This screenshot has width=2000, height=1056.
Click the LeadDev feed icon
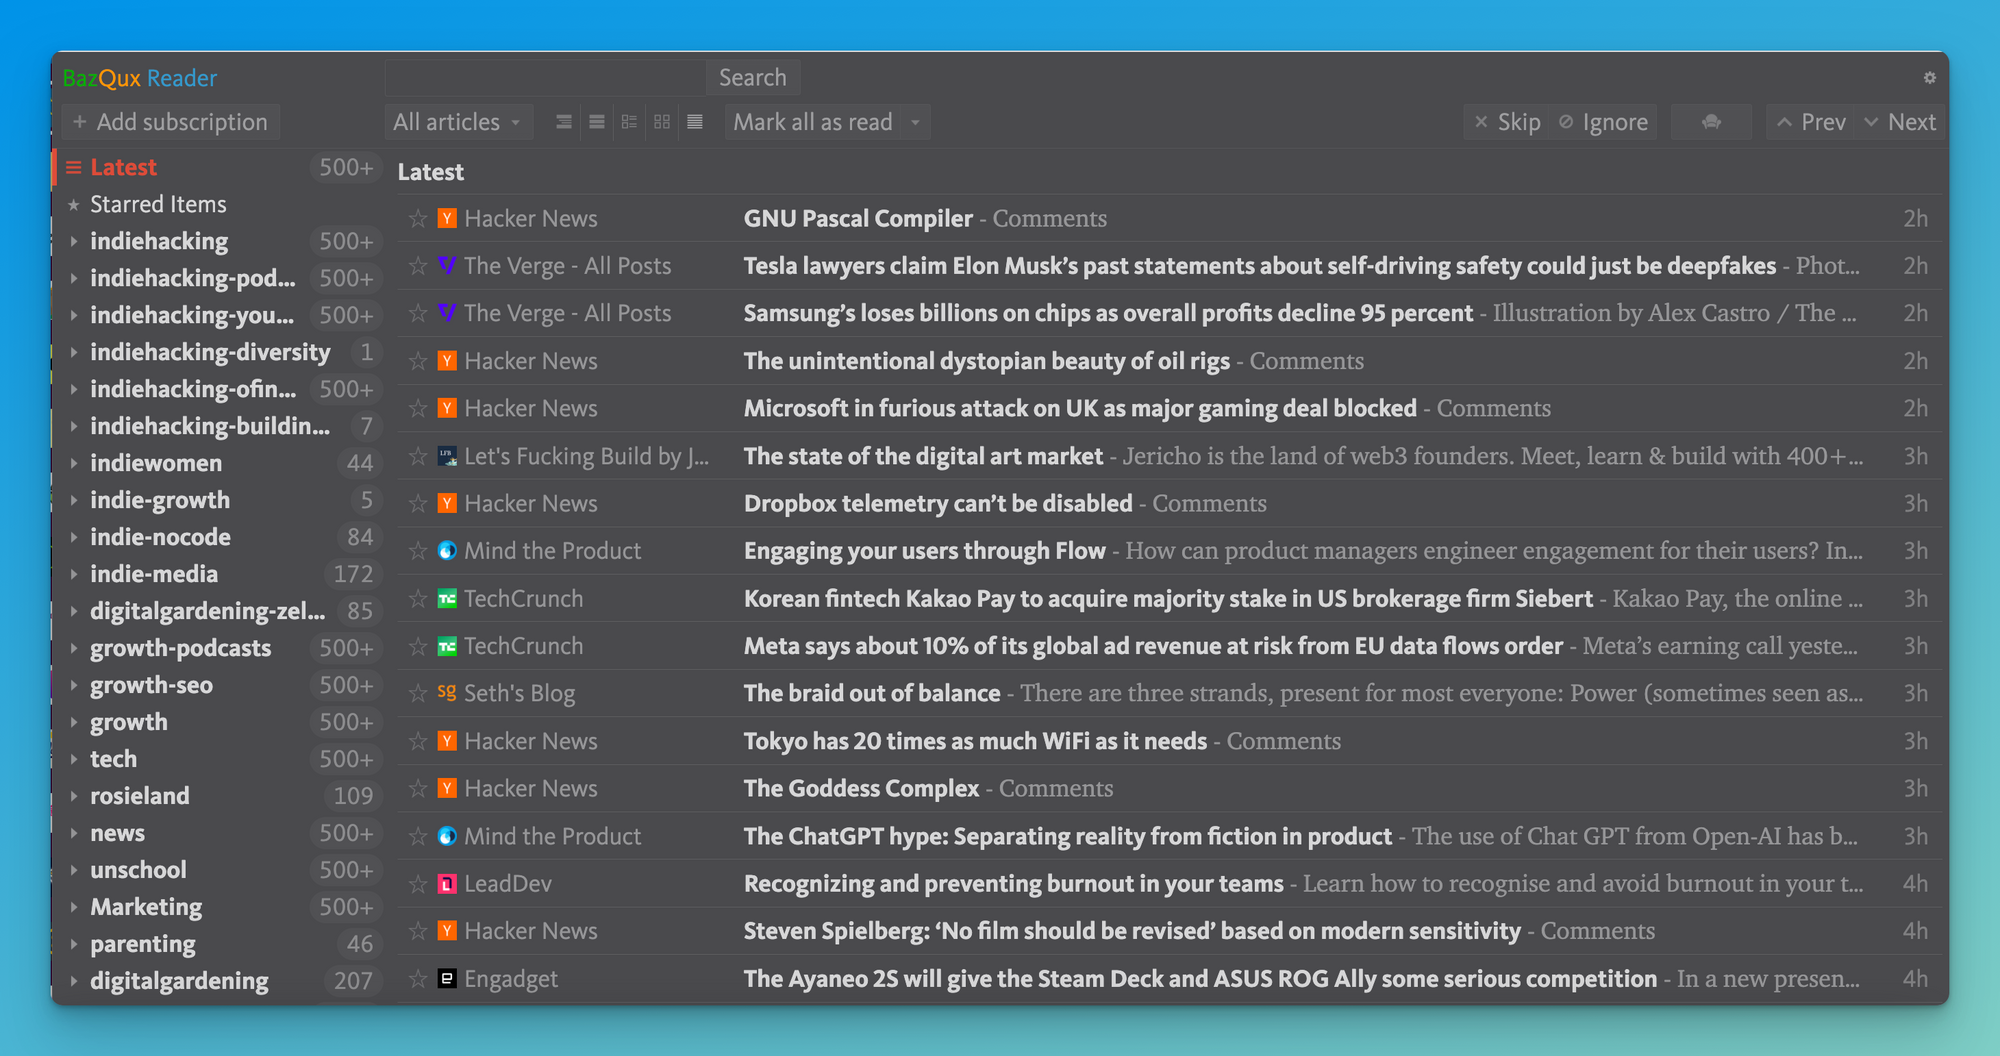(447, 884)
